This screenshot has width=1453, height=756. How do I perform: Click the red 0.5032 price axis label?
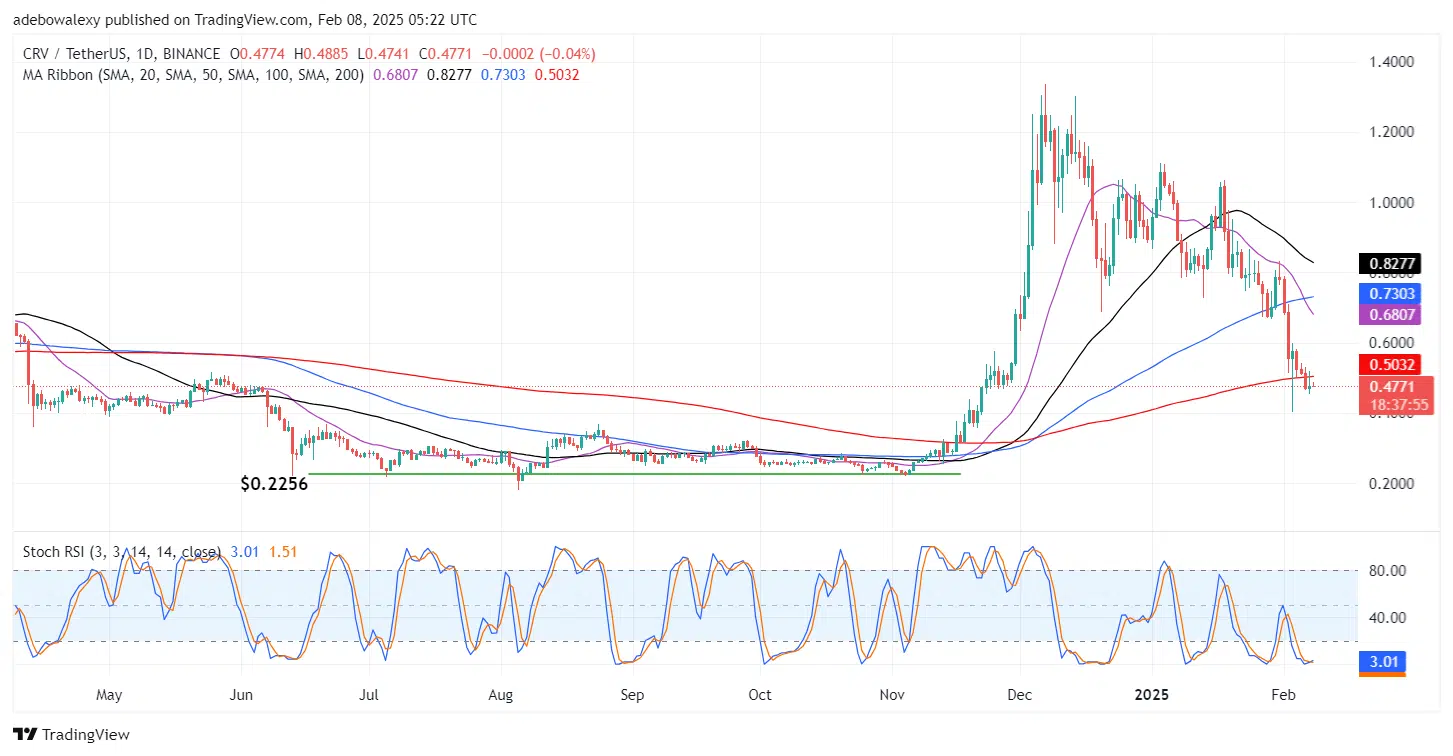coord(1386,364)
